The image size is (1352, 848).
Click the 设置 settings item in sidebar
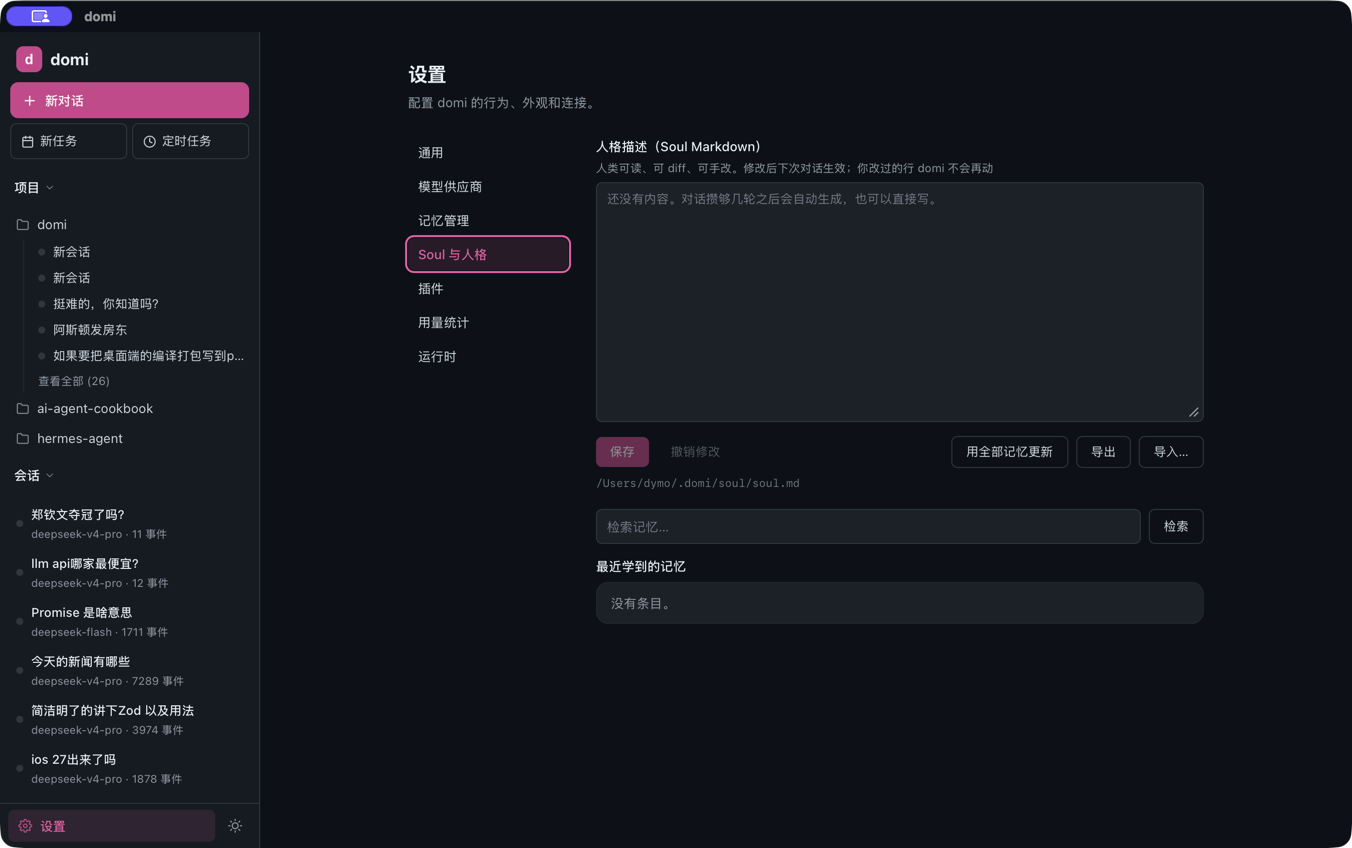pyautogui.click(x=112, y=826)
